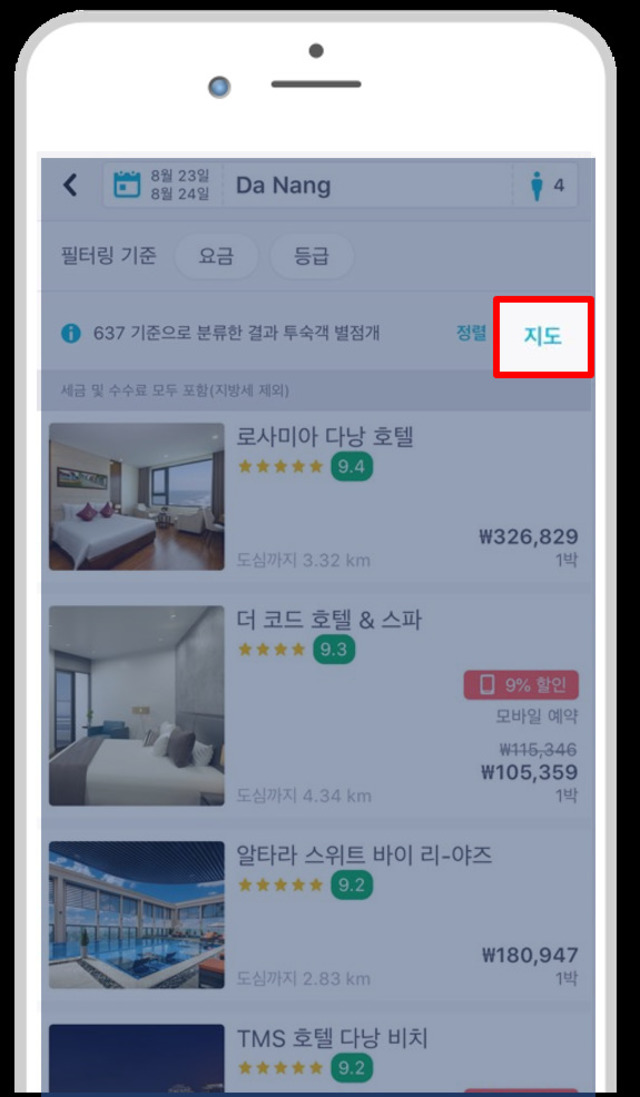Edit the Da Nang destination field

[x=367, y=185]
